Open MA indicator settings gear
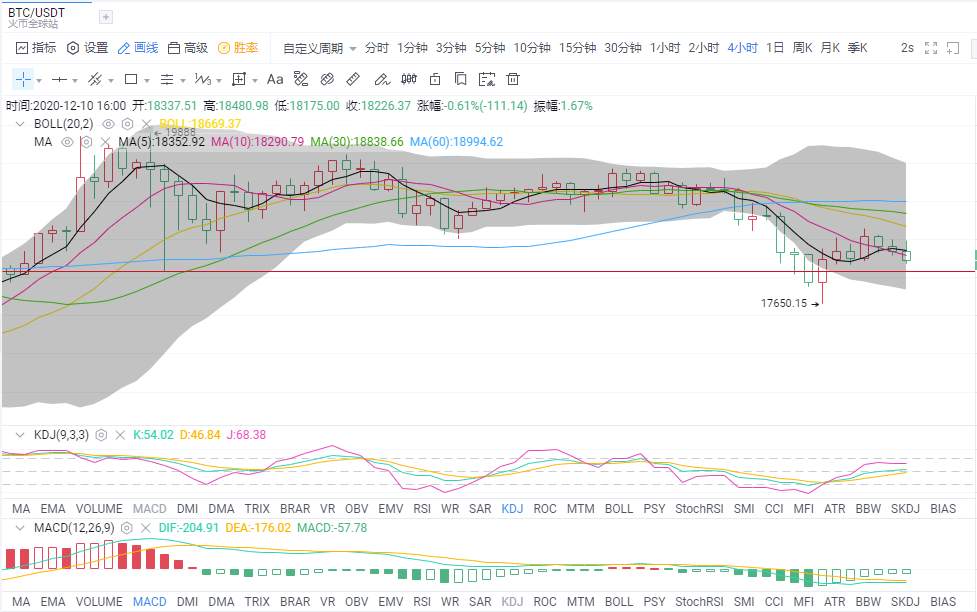Viewport: 977px width, 612px height. [87, 142]
